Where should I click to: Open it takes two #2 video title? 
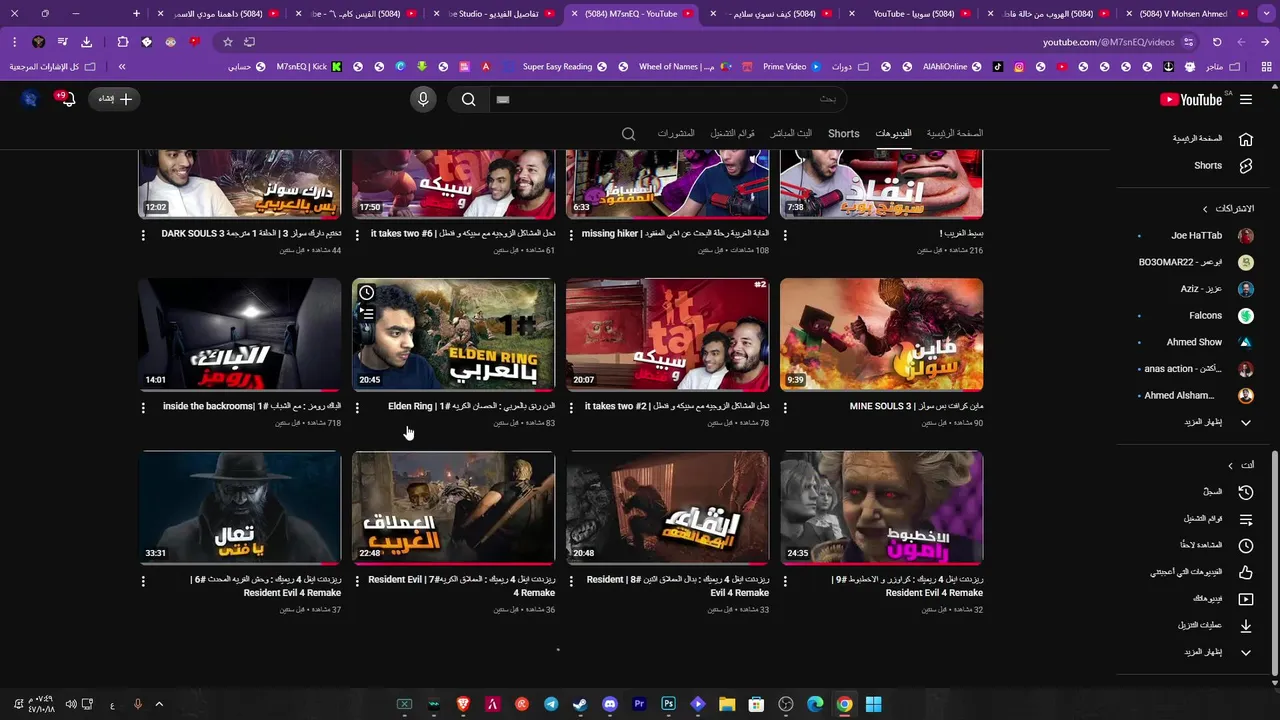(677, 406)
